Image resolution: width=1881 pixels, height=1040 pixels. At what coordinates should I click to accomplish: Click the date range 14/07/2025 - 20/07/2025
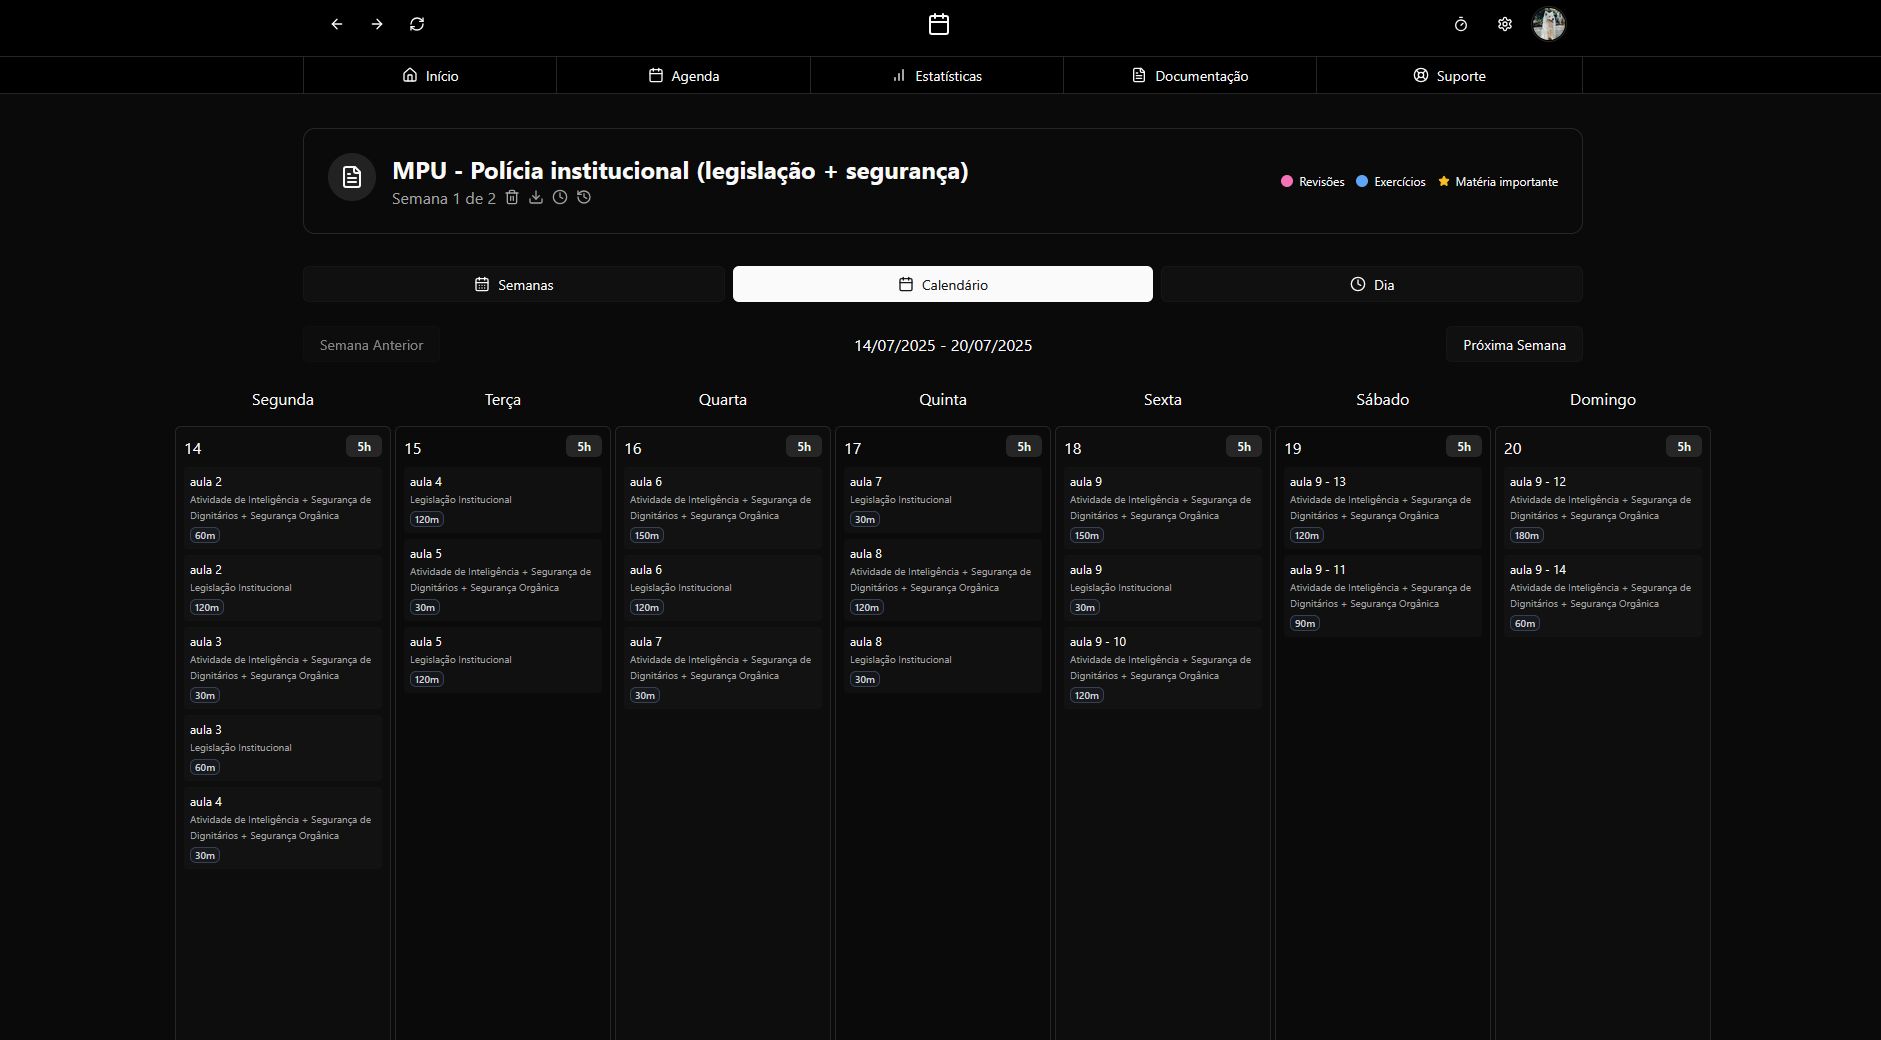[x=943, y=346]
